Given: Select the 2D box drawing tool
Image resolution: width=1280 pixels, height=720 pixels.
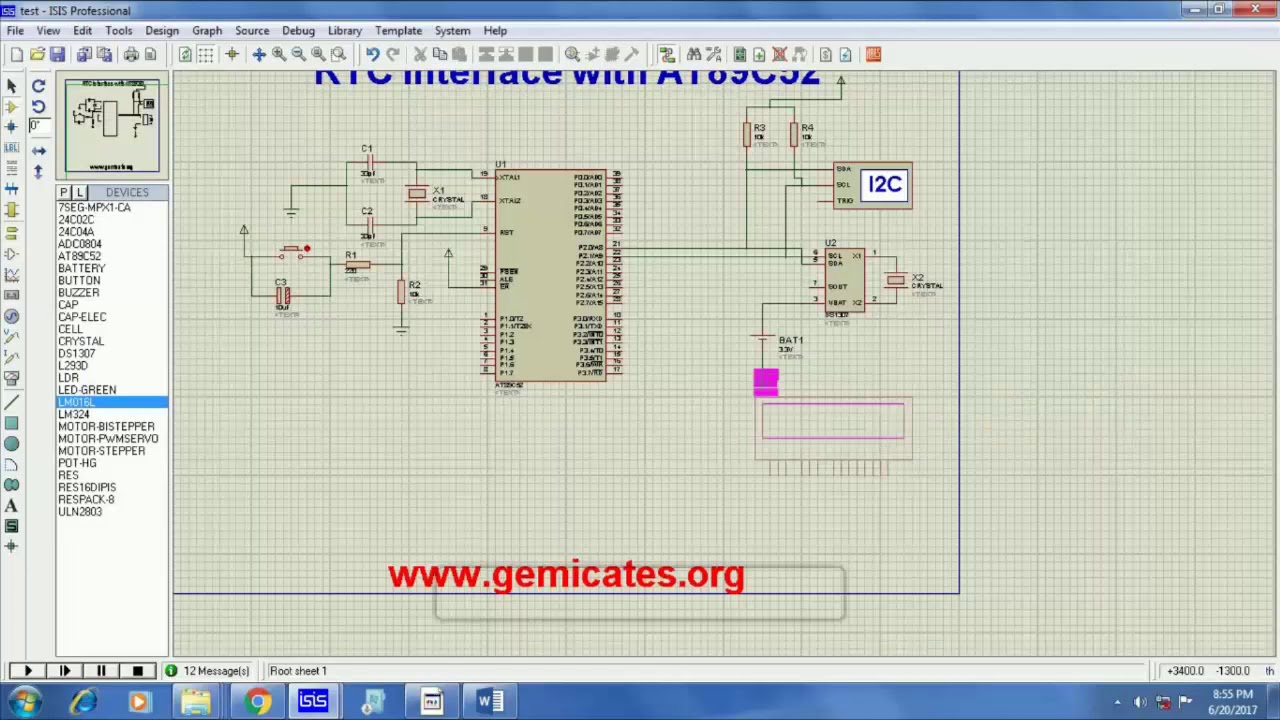Looking at the screenshot, I should pos(12,424).
